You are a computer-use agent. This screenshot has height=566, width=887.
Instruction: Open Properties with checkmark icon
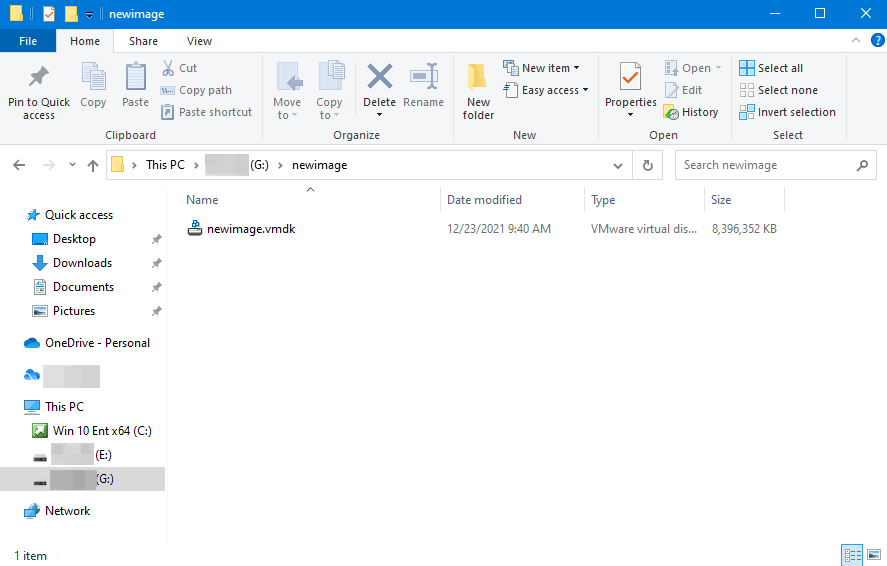[x=631, y=76]
